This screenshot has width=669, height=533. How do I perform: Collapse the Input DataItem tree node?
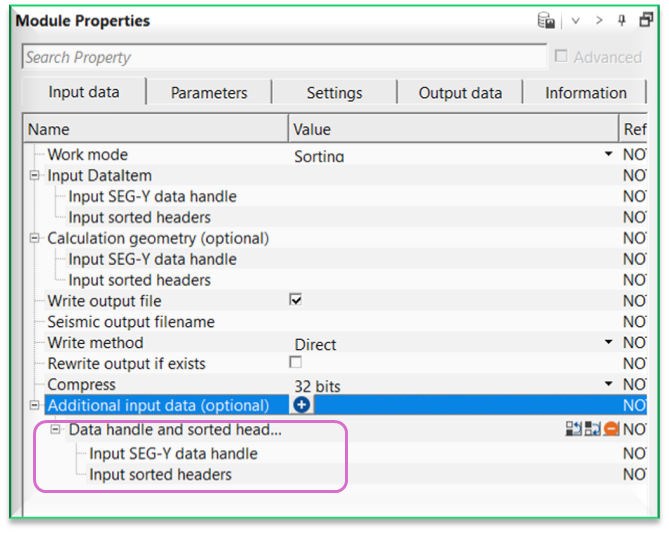coord(36,176)
